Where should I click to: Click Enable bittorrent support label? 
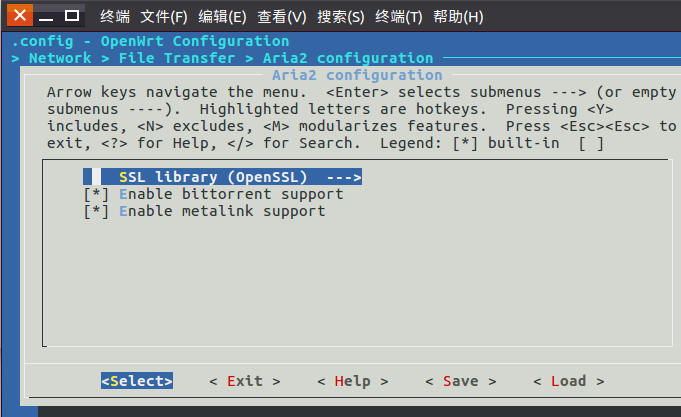[x=231, y=194]
